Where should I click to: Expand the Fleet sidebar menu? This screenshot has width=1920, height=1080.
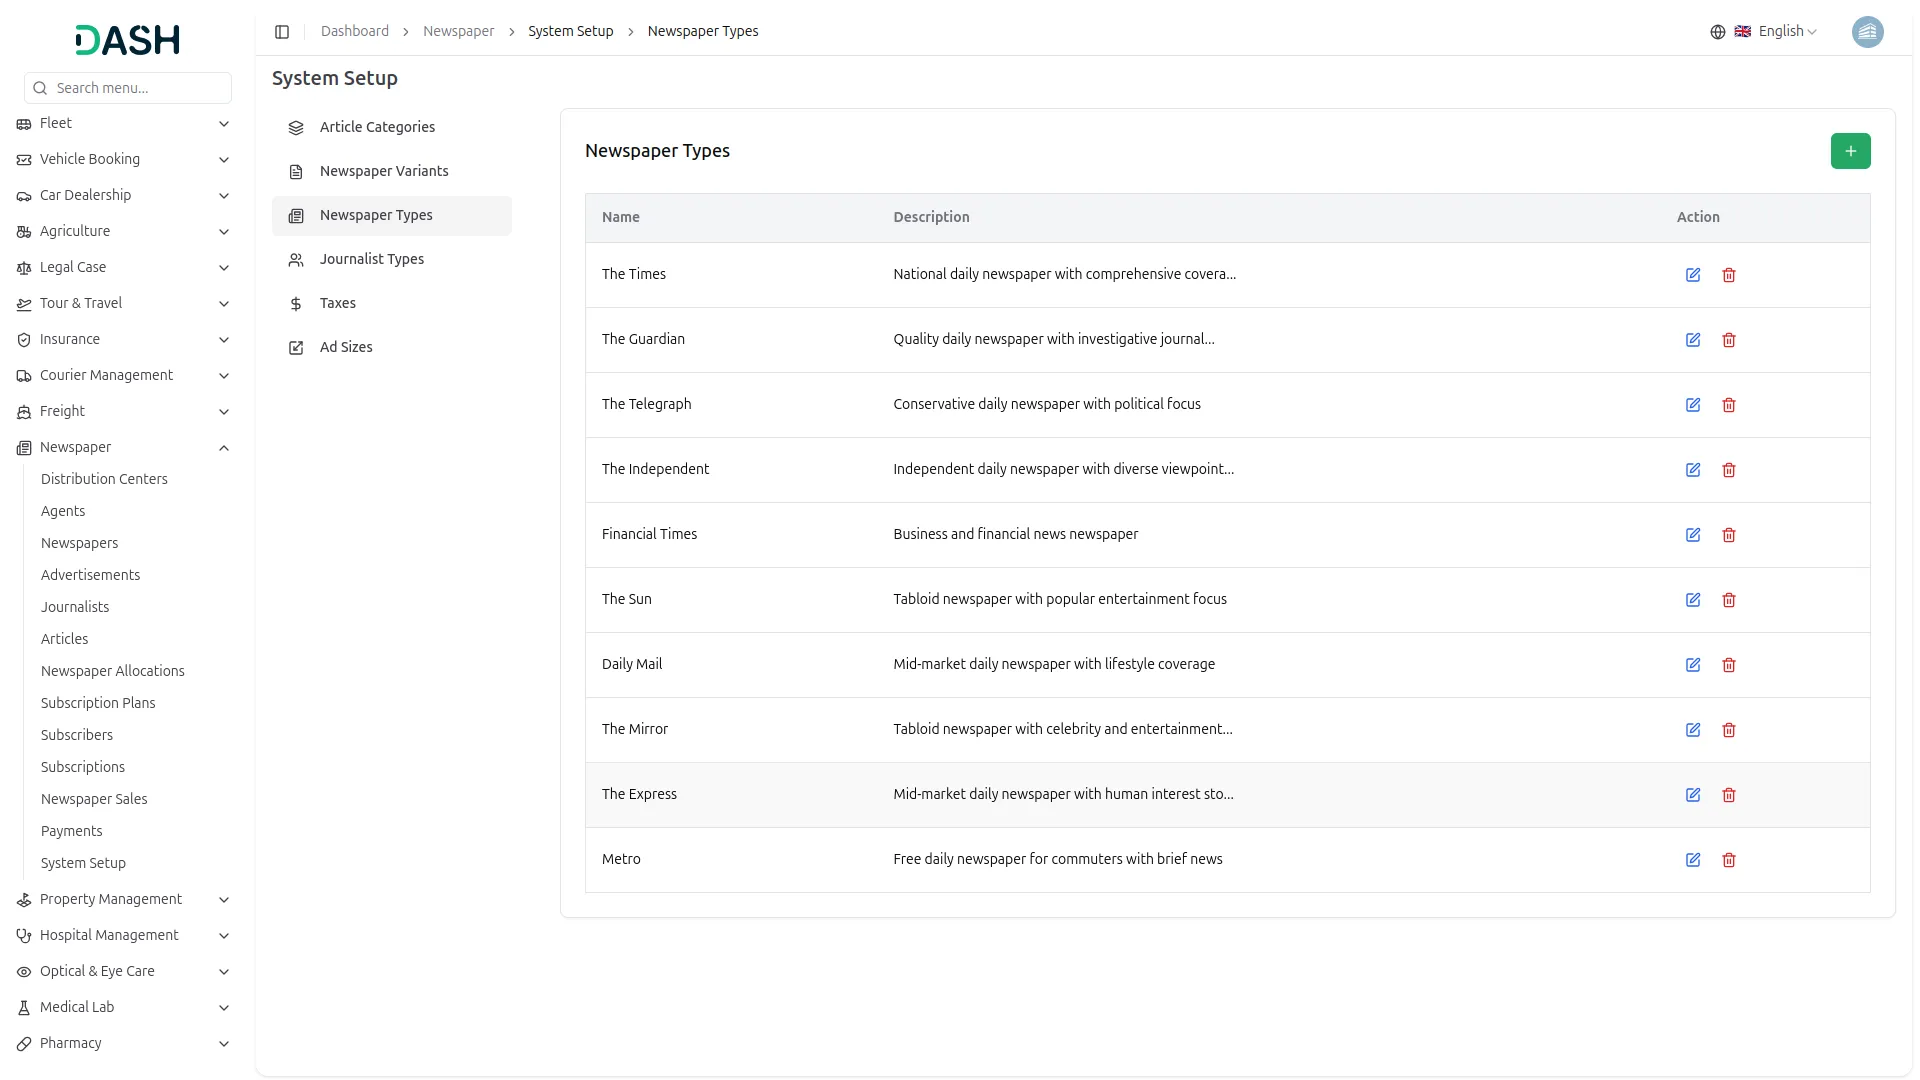[224, 124]
